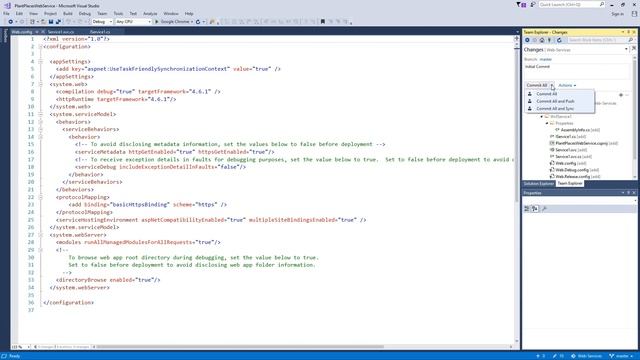Select Web.Debug.config in the changes list
Screen dimensions: 640x360
pos(574,170)
